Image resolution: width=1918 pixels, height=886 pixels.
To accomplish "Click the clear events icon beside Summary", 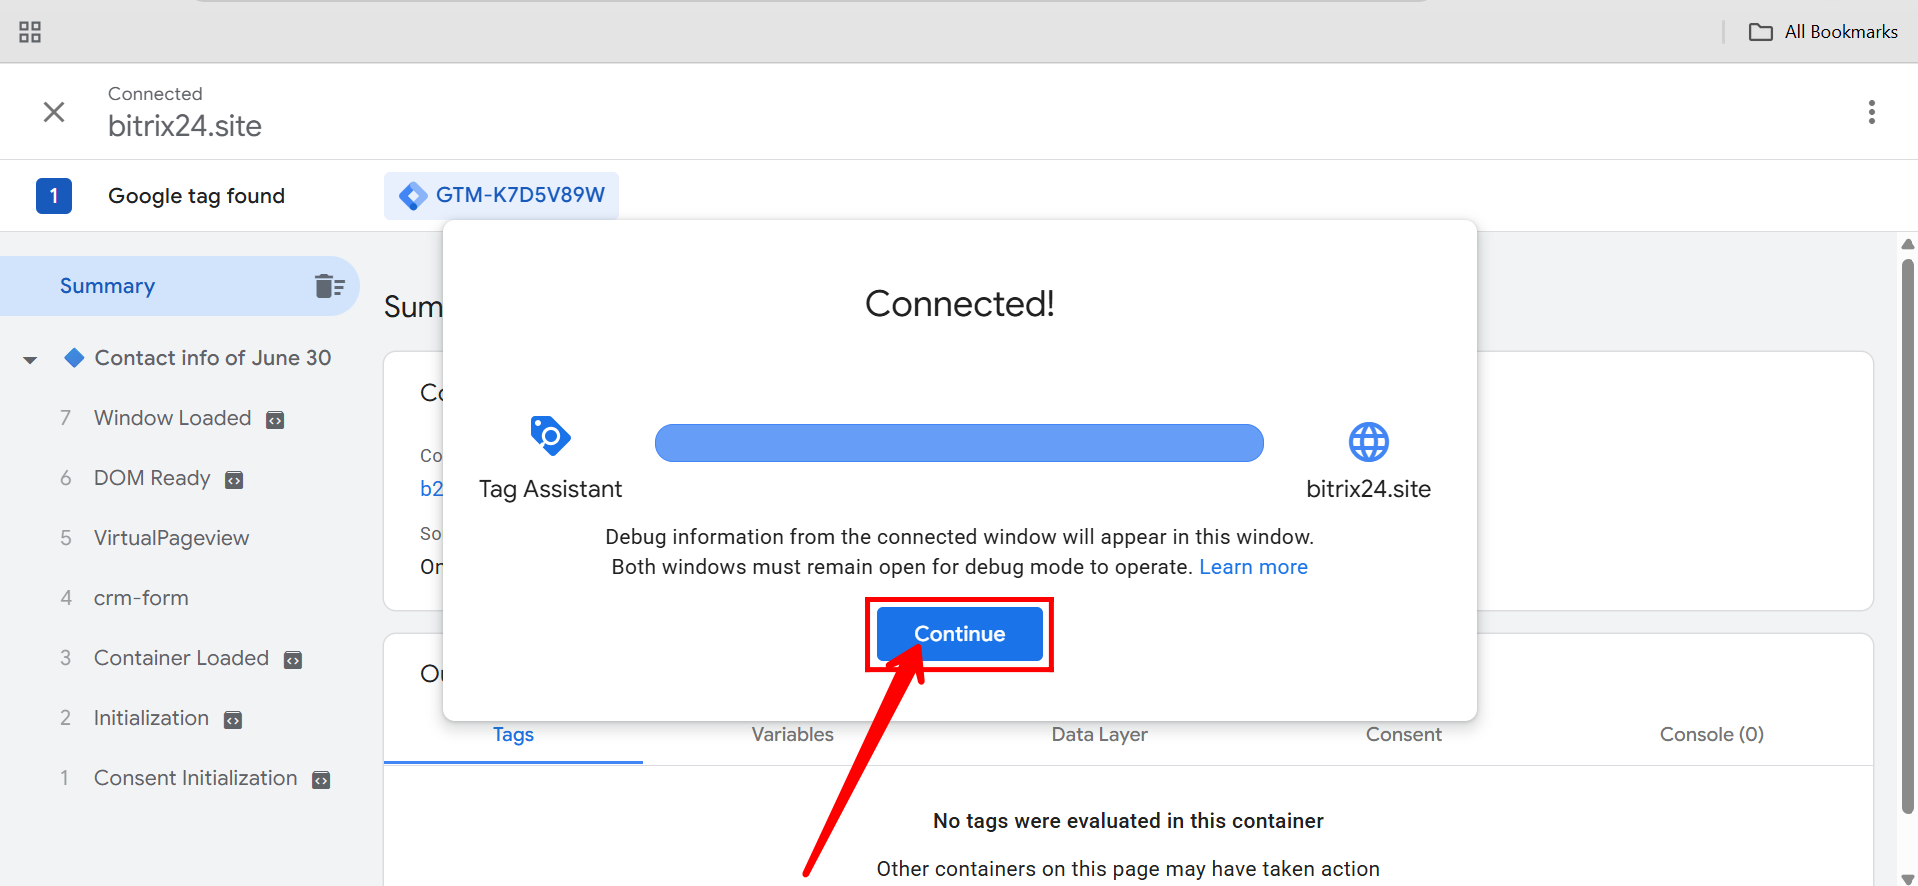I will (x=329, y=286).
